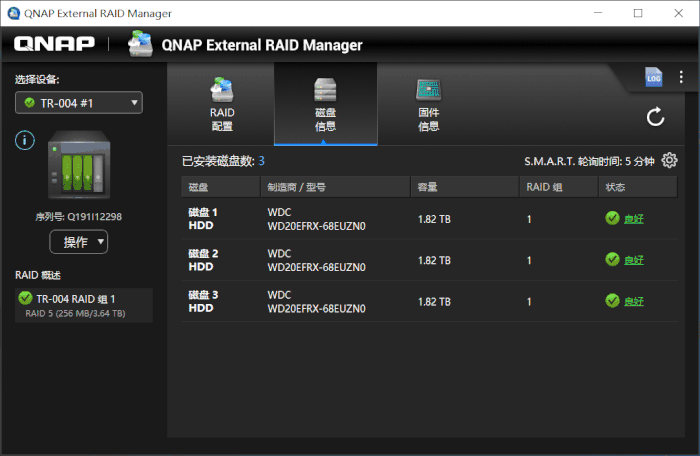This screenshot has width=700, height=456.
Task: Open 良好 status link for 磁盘 2
Action: coord(633,260)
